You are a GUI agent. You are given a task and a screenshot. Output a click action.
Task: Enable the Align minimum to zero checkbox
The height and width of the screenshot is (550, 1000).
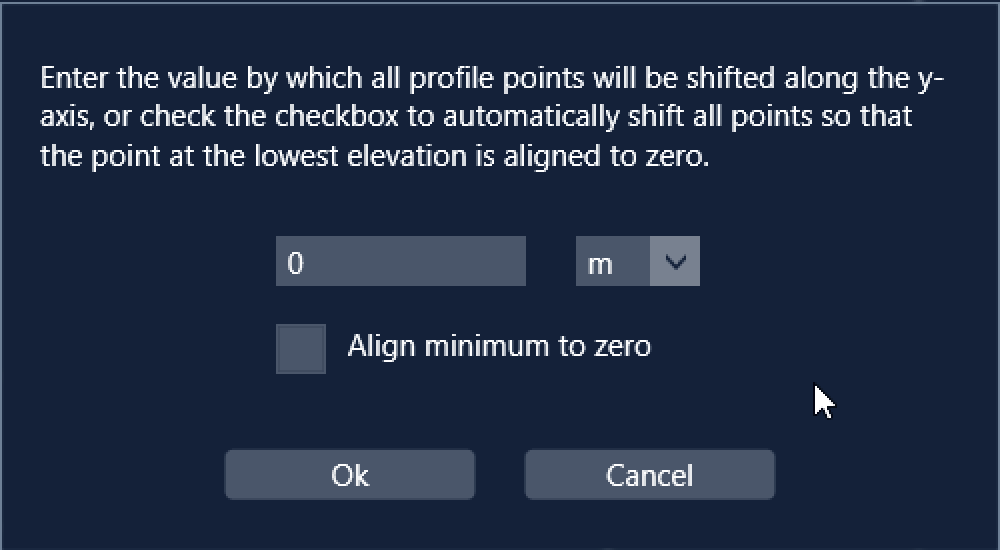(300, 348)
